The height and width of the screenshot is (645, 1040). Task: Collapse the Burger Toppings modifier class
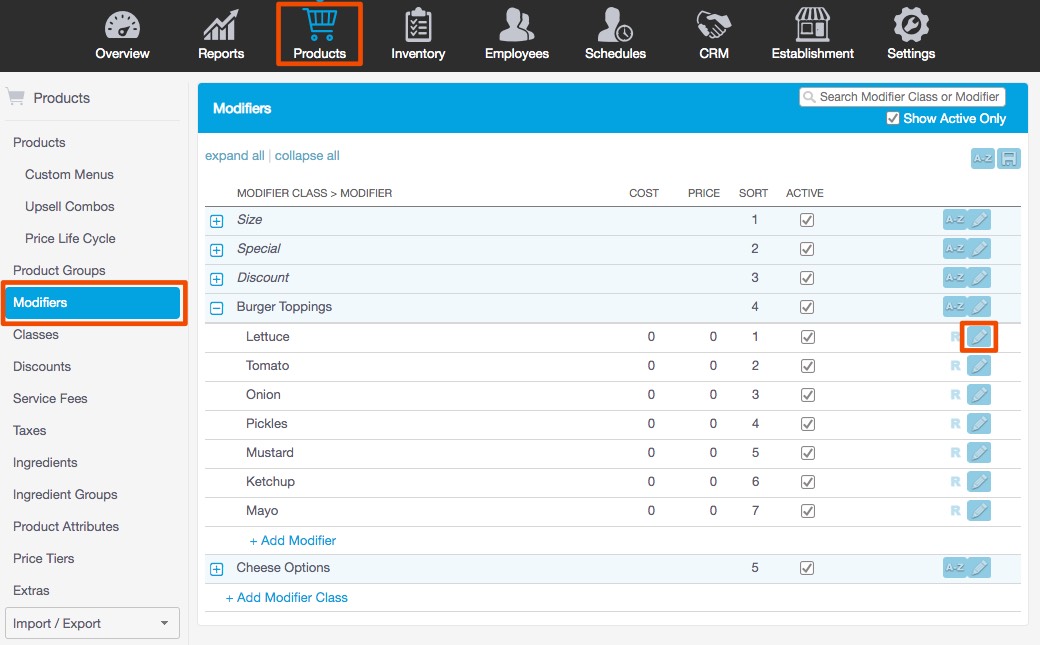pyautogui.click(x=217, y=308)
